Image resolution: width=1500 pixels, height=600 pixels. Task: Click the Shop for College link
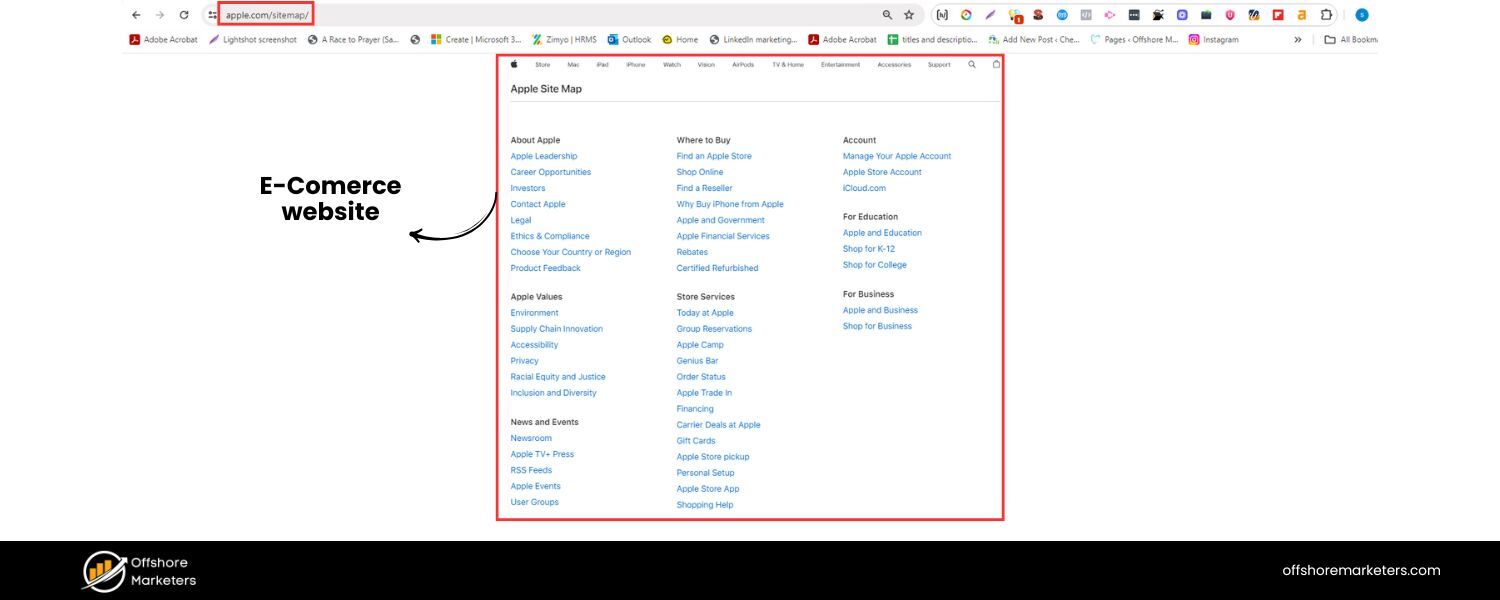tap(874, 264)
